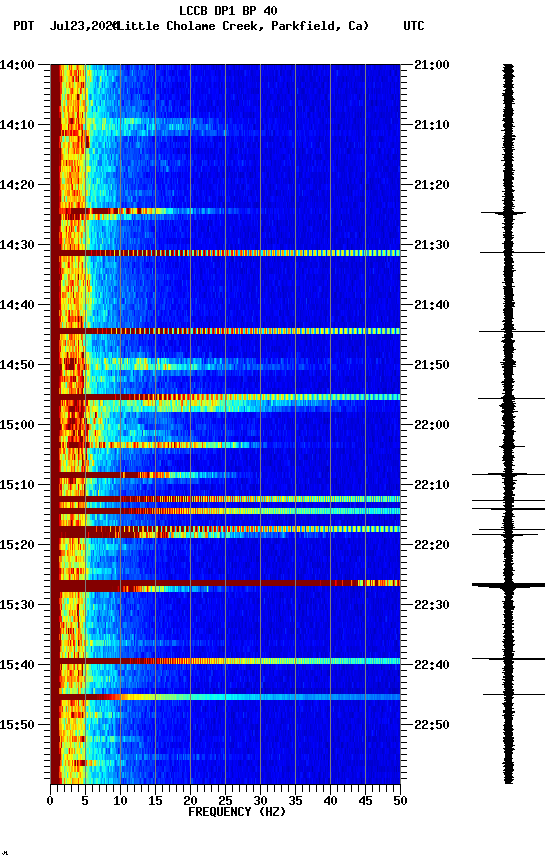Viewport: 552px width, 864px height.
Task: Select the 'UTC' timezone label
Action: [414, 26]
